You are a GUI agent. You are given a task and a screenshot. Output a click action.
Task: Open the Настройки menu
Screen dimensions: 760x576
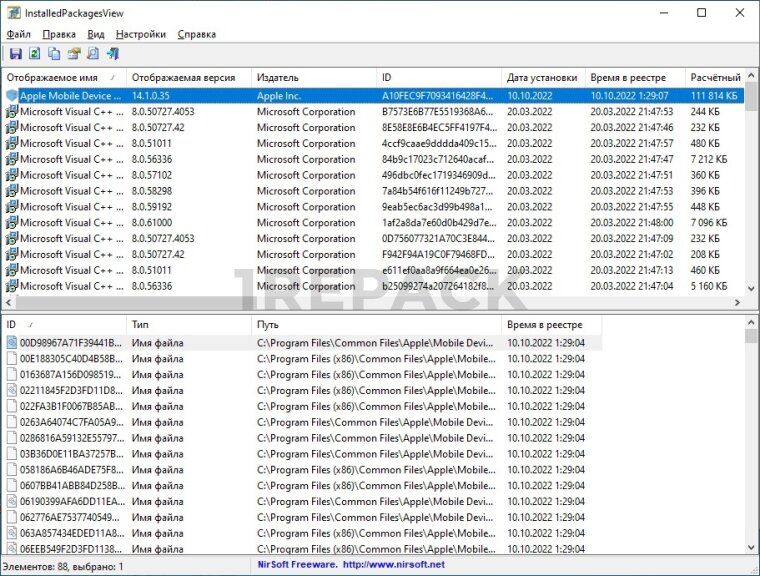pos(140,34)
